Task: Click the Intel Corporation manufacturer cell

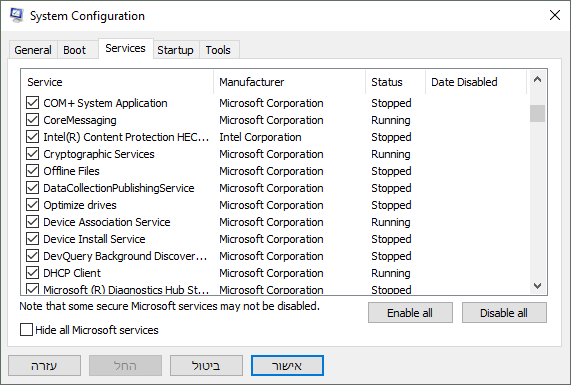Action: coord(260,137)
